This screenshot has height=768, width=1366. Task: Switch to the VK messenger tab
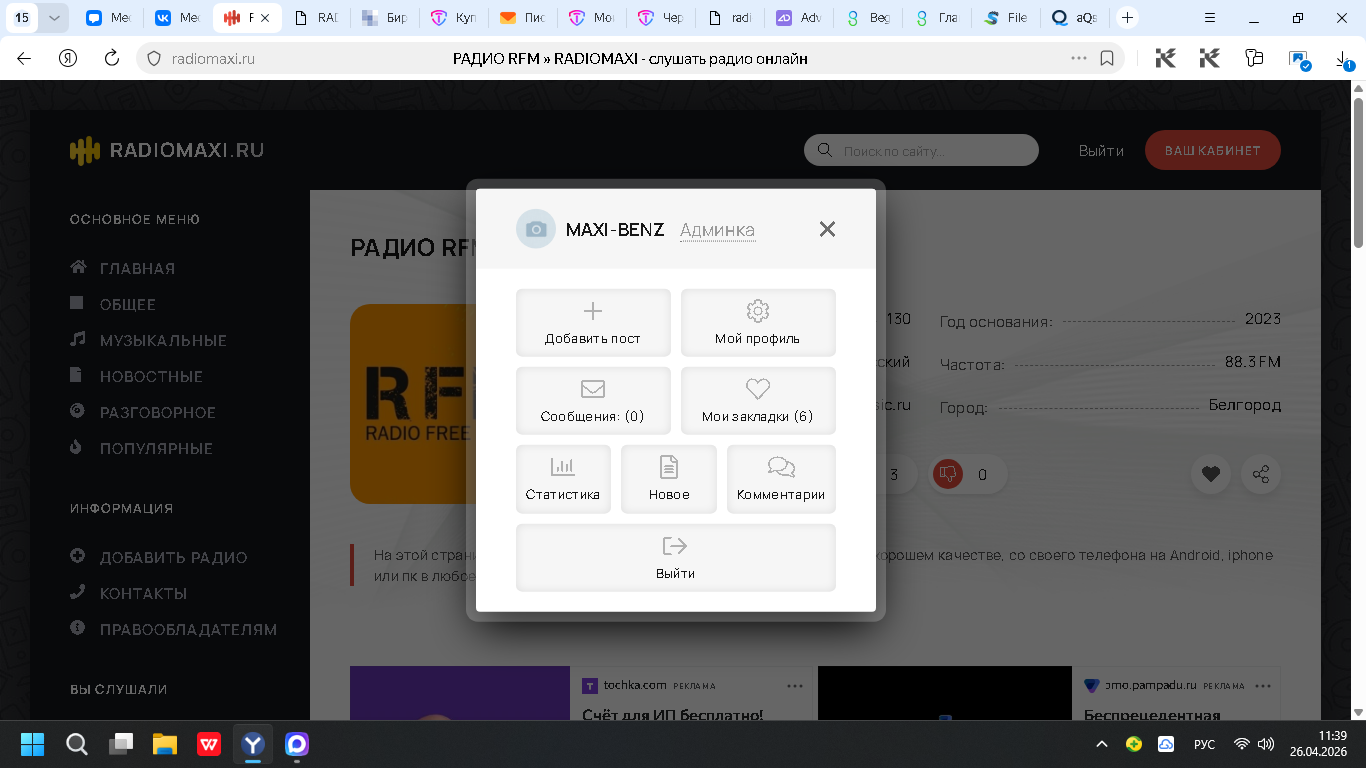[x=176, y=18]
